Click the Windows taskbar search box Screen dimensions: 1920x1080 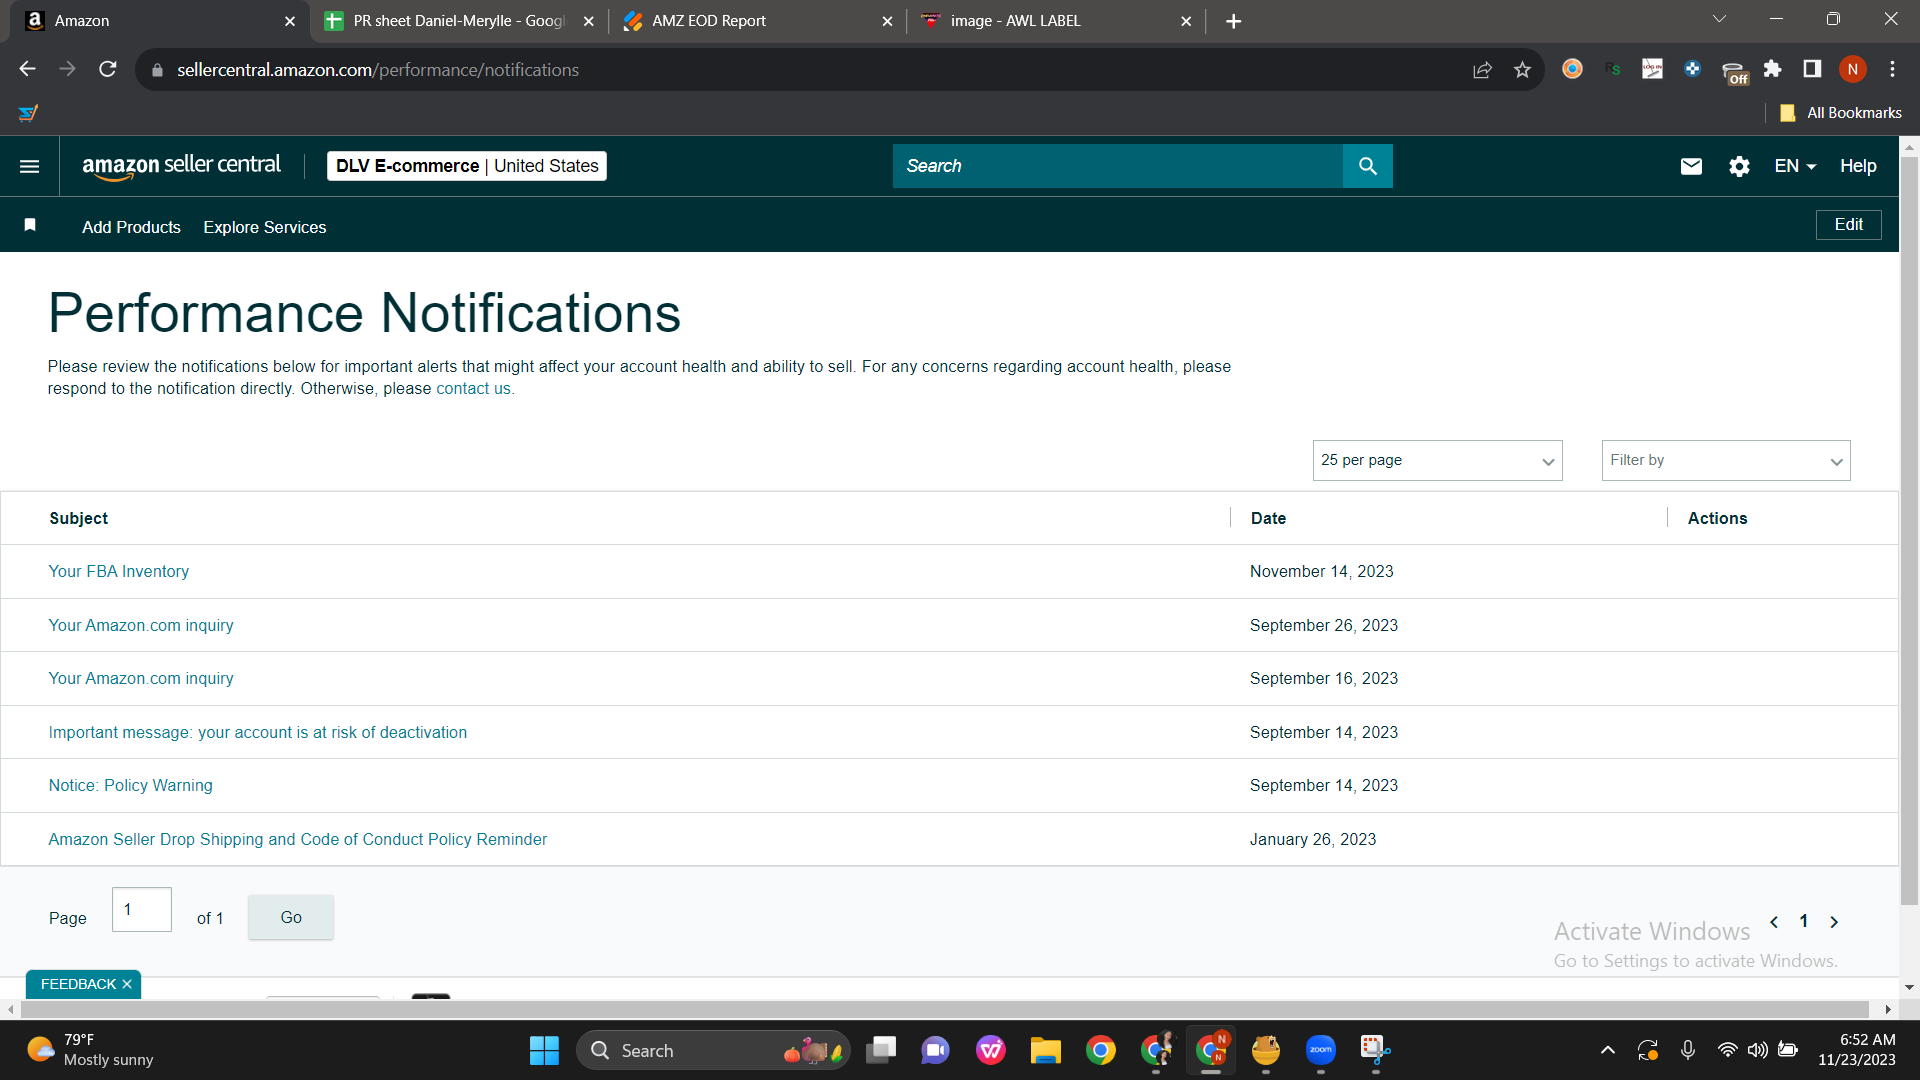click(x=713, y=1051)
